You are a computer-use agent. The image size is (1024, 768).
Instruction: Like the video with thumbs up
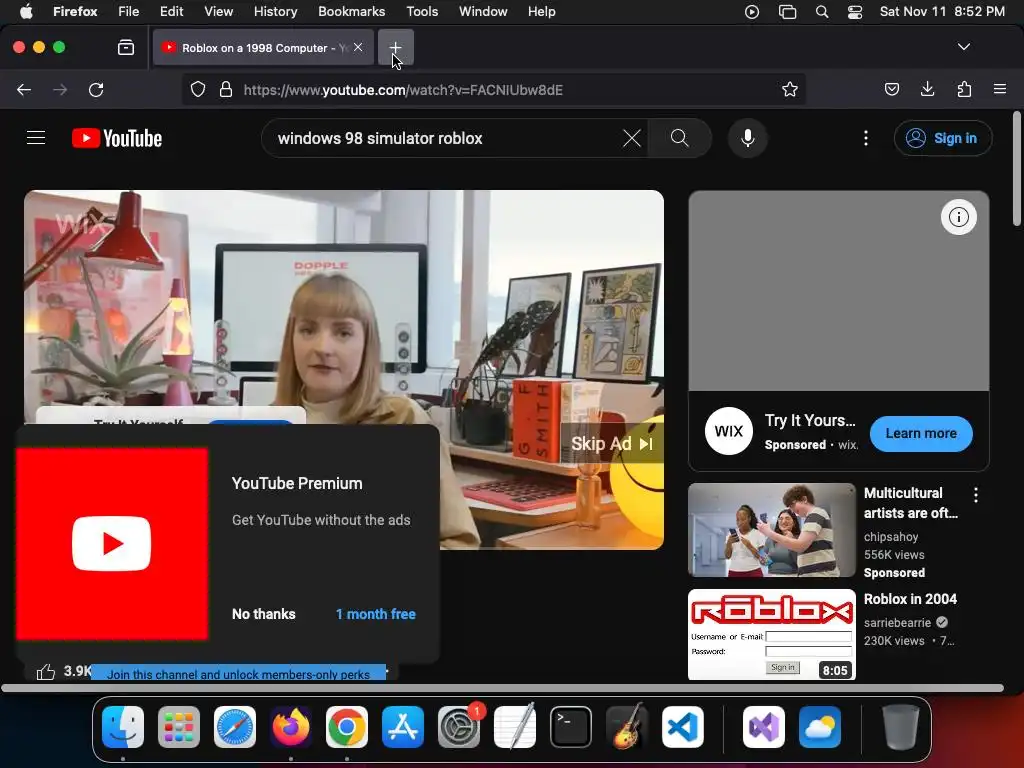click(x=46, y=671)
